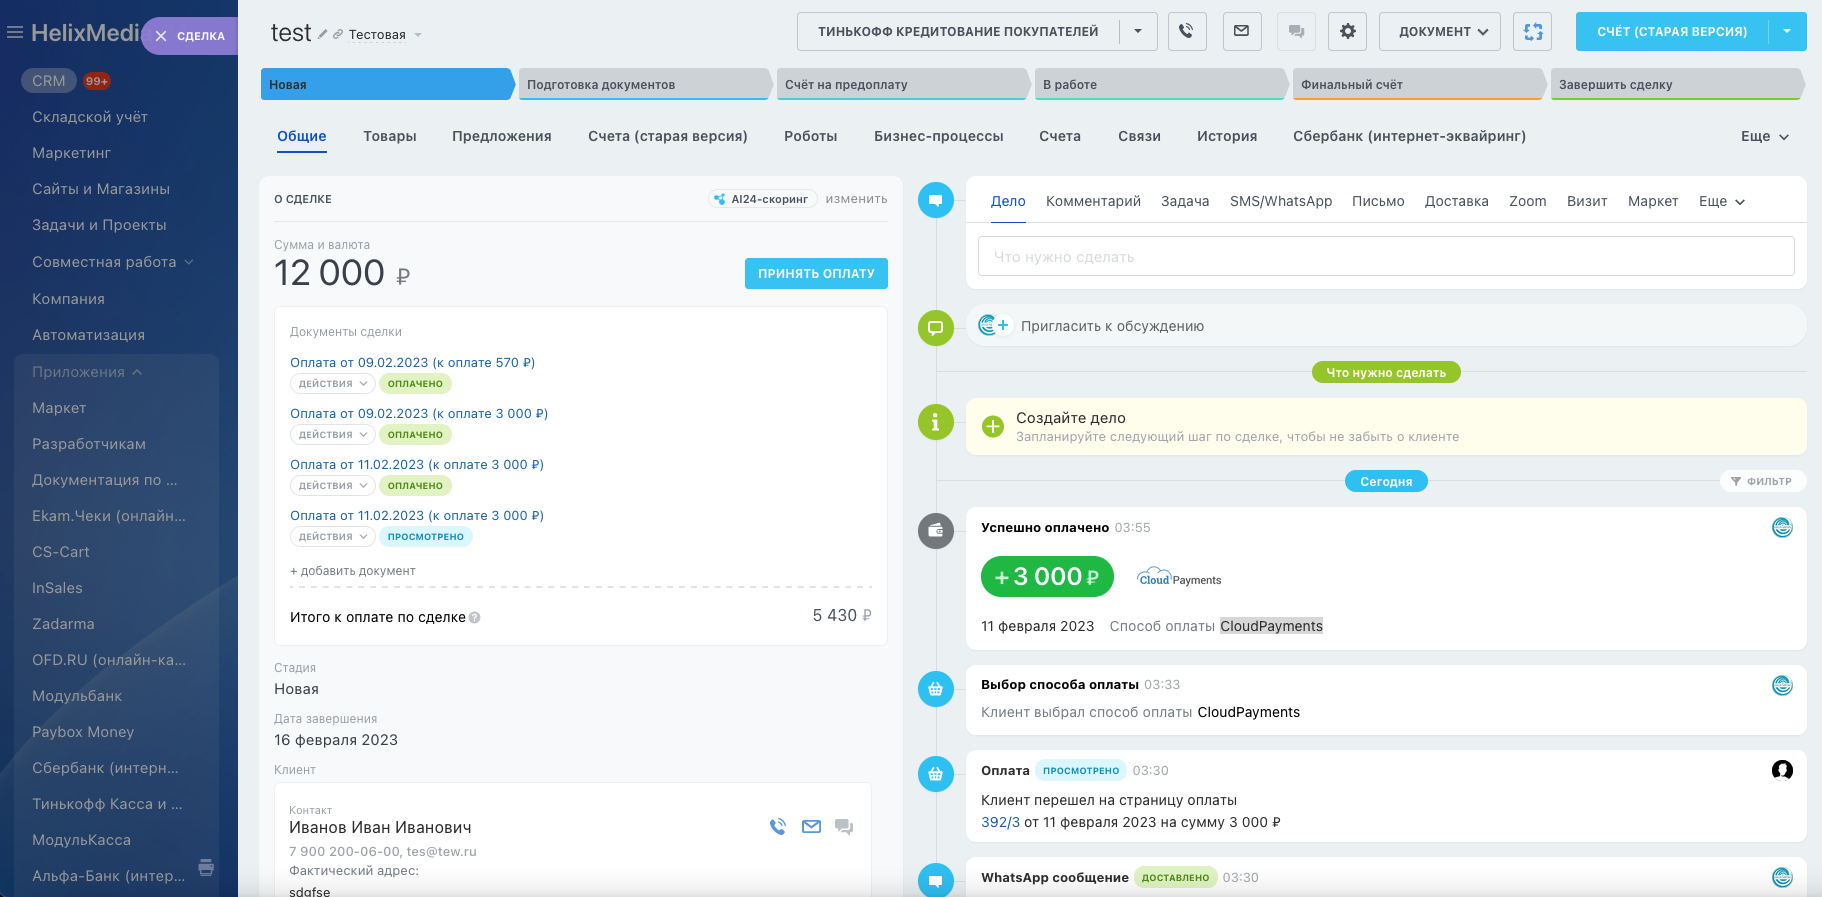This screenshot has width=1822, height=897.
Task: Switch to the Предложения tab
Action: click(502, 136)
